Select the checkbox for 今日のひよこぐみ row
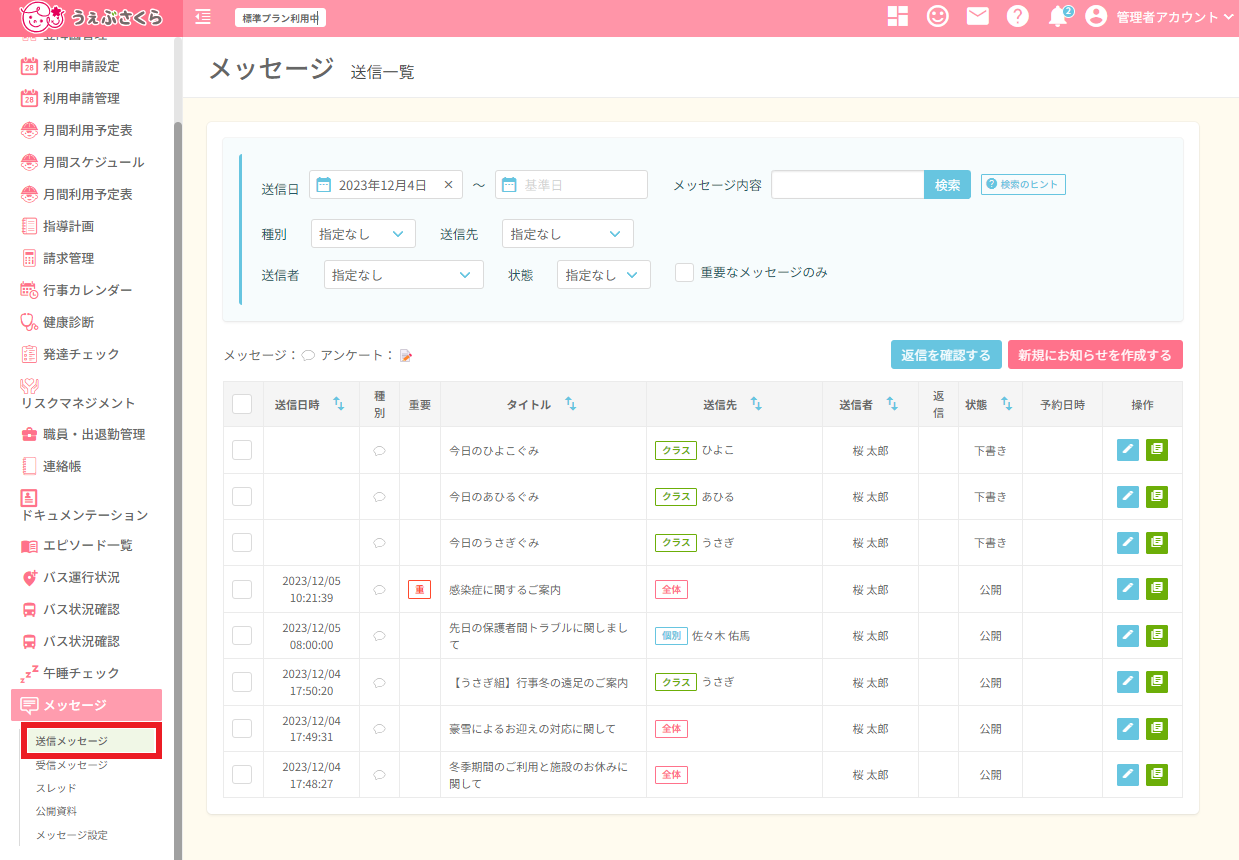 coord(241,449)
